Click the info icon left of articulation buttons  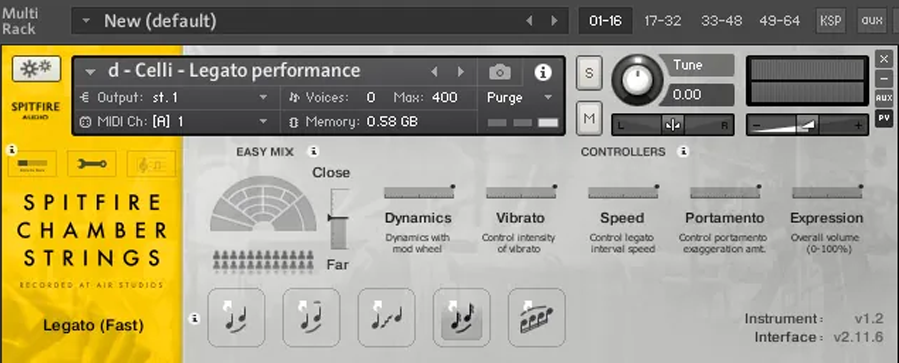point(194,318)
